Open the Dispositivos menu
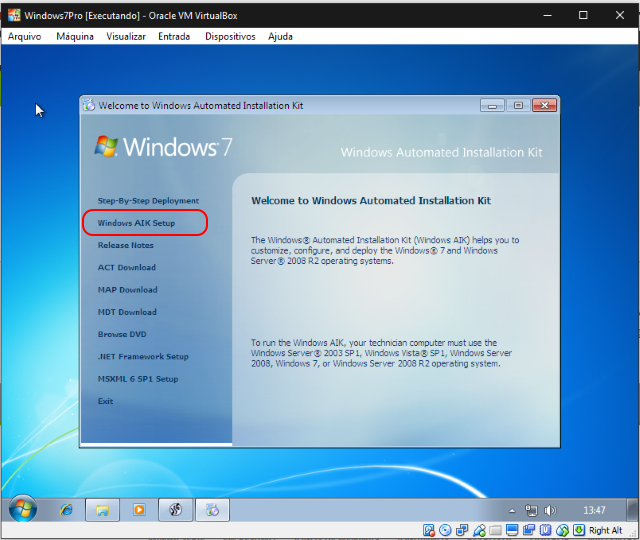The image size is (640, 540). click(x=230, y=36)
